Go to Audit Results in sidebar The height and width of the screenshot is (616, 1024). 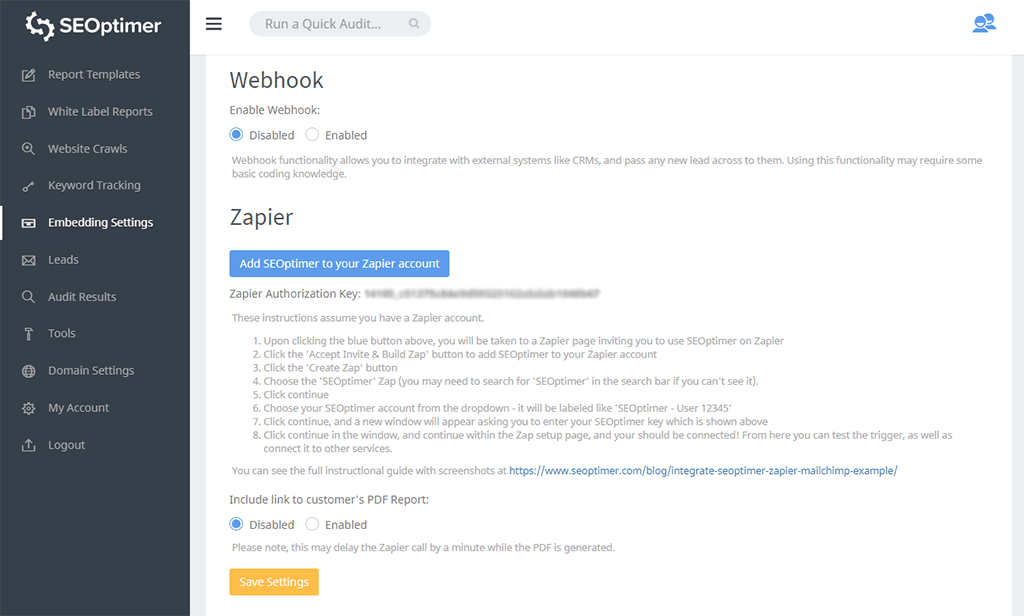[x=82, y=297]
